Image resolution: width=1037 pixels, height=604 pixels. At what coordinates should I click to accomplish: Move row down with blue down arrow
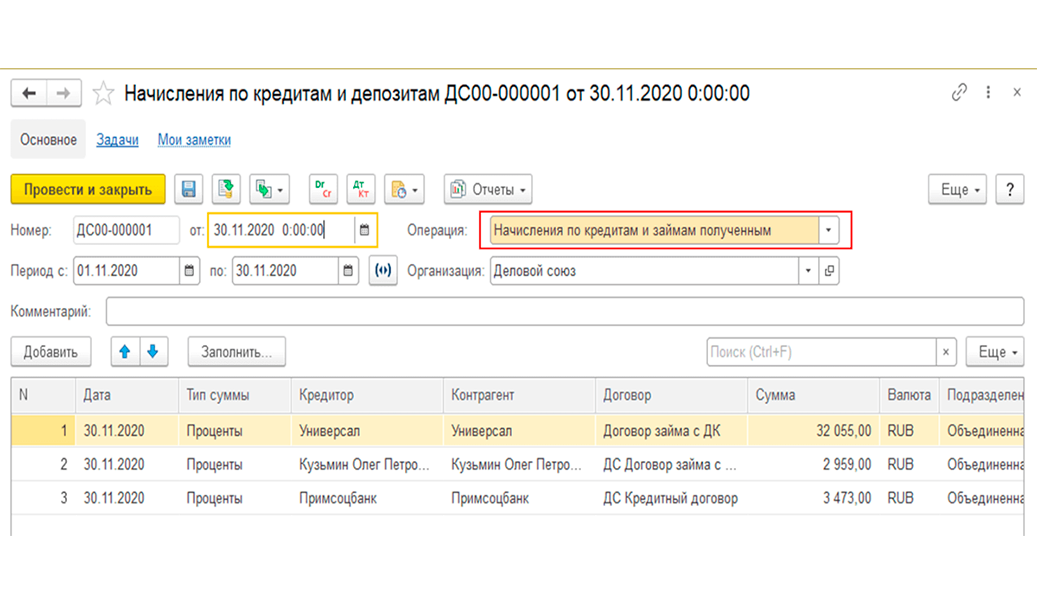(x=153, y=352)
